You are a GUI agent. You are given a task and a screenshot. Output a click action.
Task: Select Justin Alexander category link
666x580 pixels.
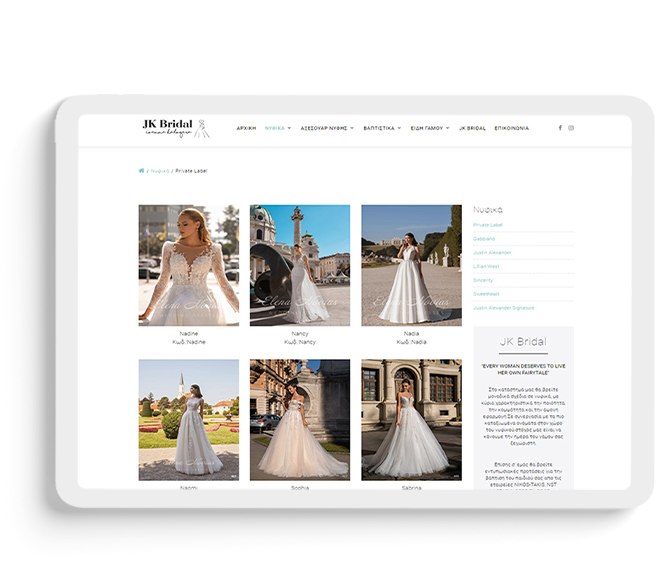(x=492, y=253)
